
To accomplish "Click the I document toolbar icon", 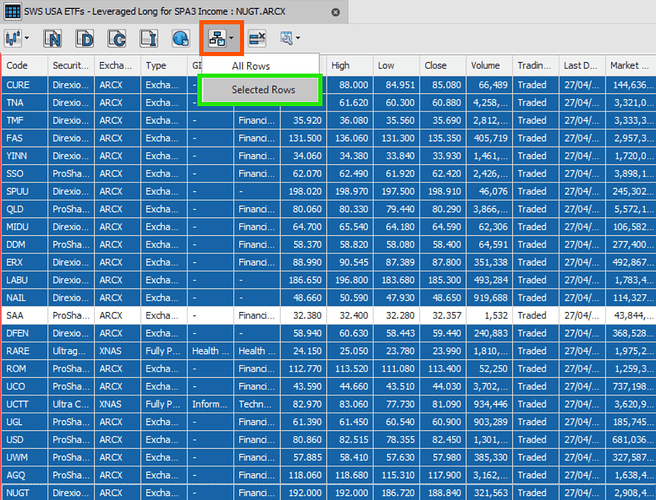I will coord(149,38).
